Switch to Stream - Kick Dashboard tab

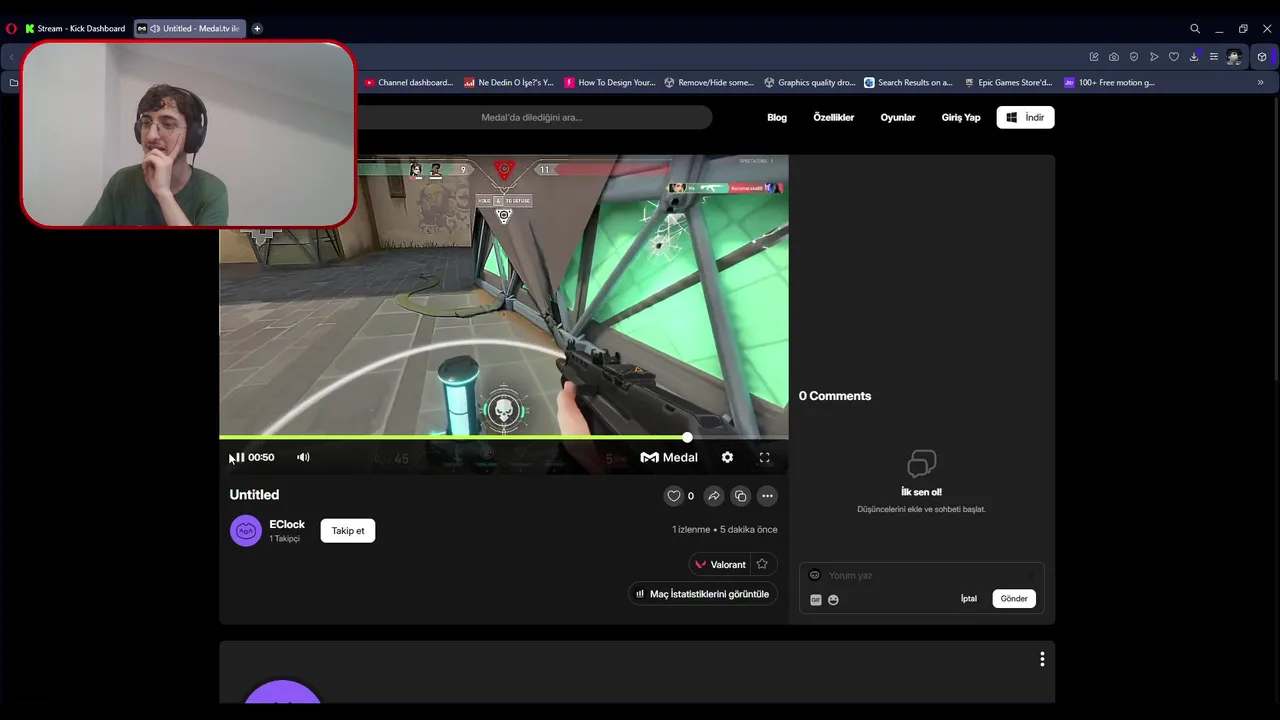[76, 28]
